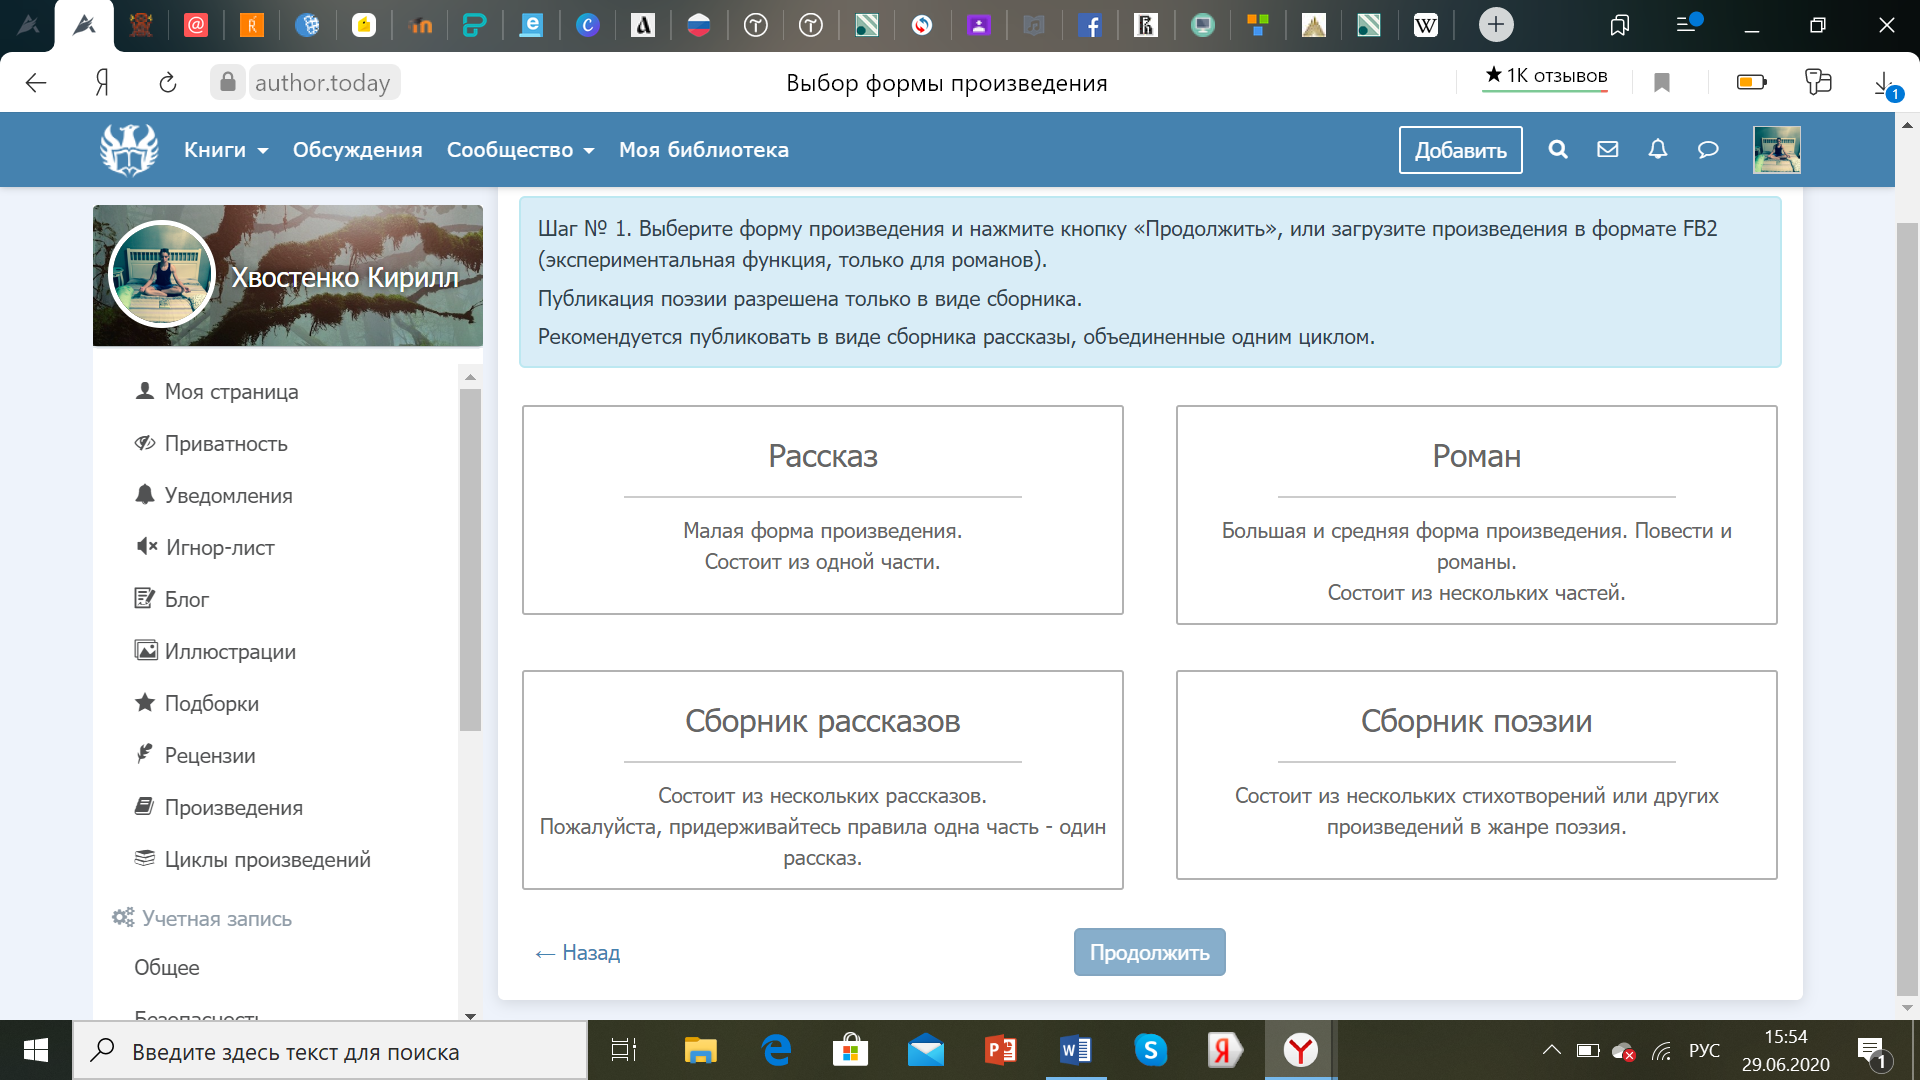Open the chat speech bubble icon
This screenshot has height=1080, width=1920.
pos(1707,150)
